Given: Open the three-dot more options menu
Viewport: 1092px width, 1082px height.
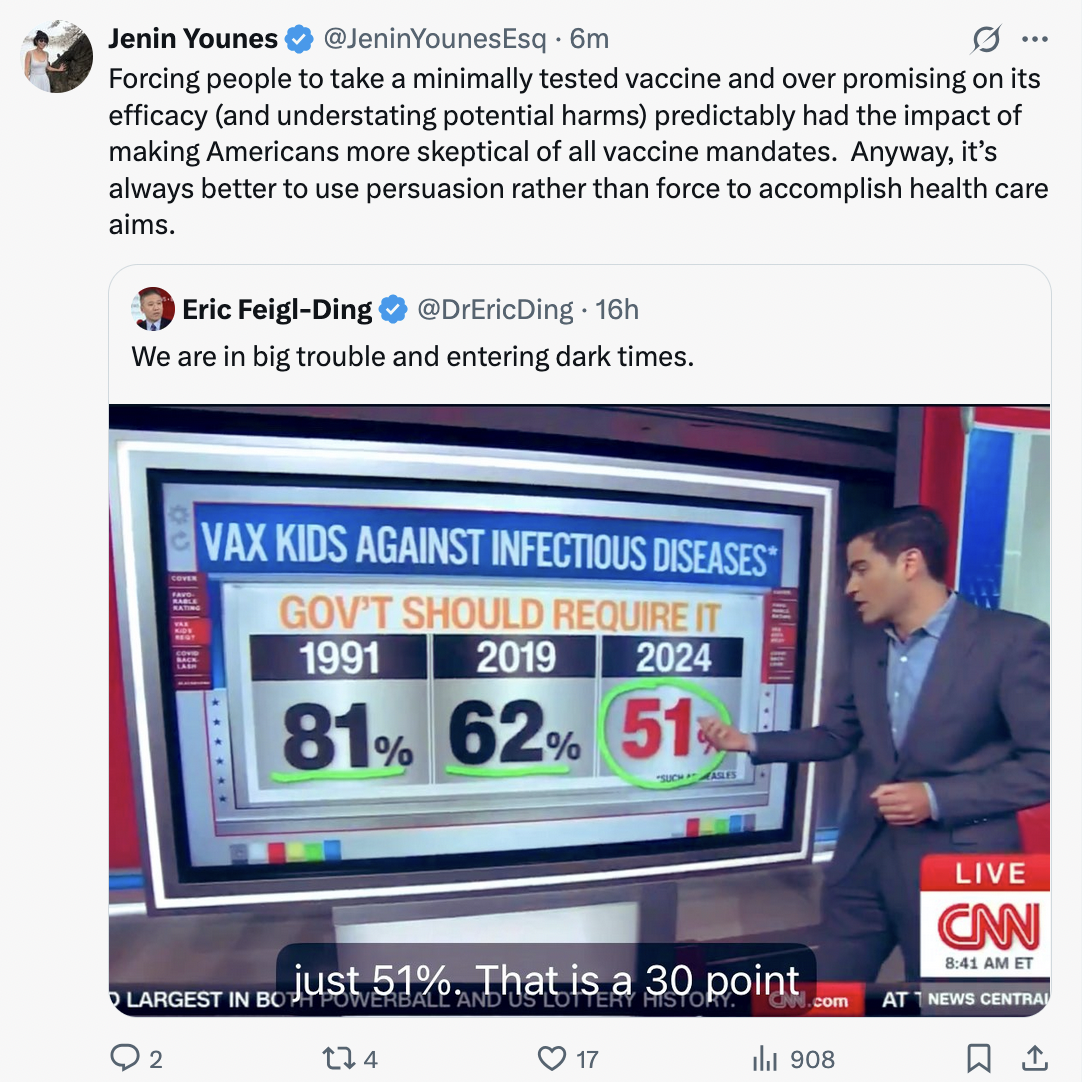Looking at the screenshot, I should click(x=1035, y=40).
